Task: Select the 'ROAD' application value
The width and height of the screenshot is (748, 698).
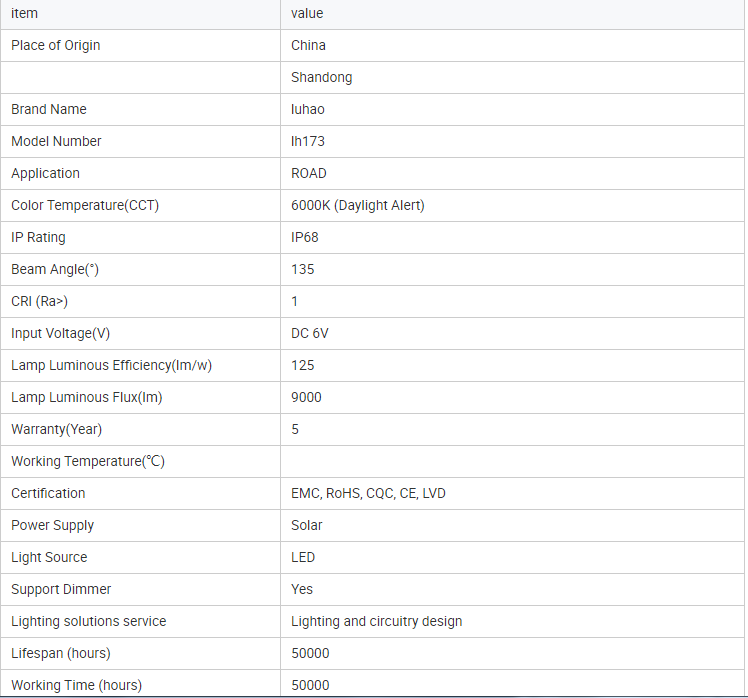Action: (x=308, y=173)
